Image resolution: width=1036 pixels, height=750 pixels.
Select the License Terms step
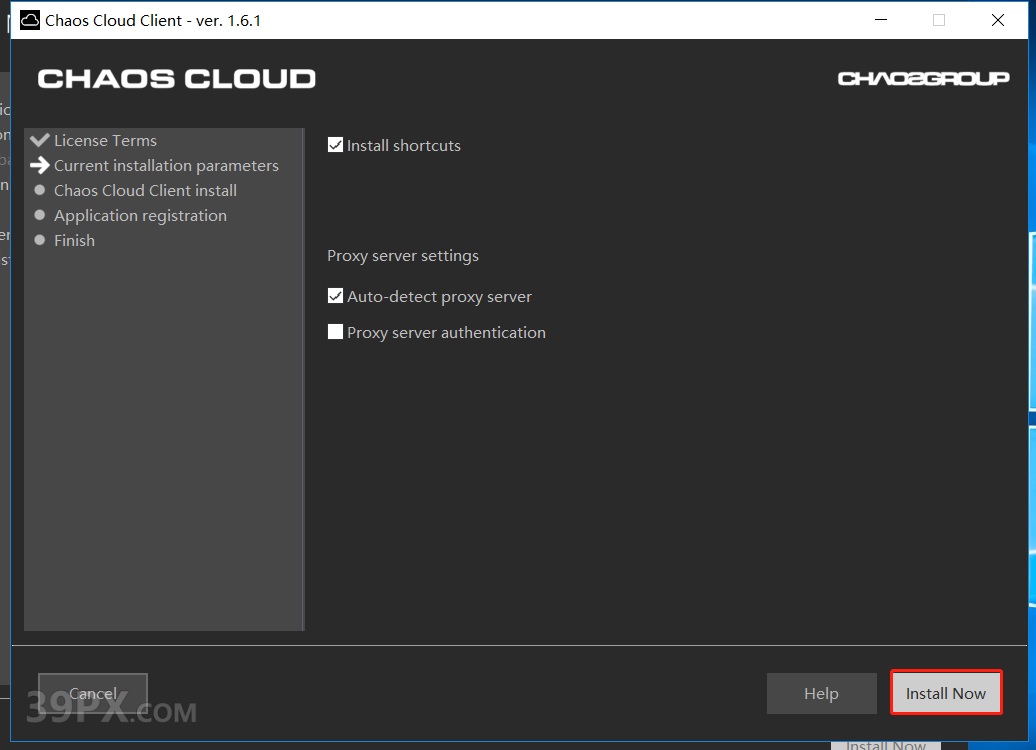point(105,140)
